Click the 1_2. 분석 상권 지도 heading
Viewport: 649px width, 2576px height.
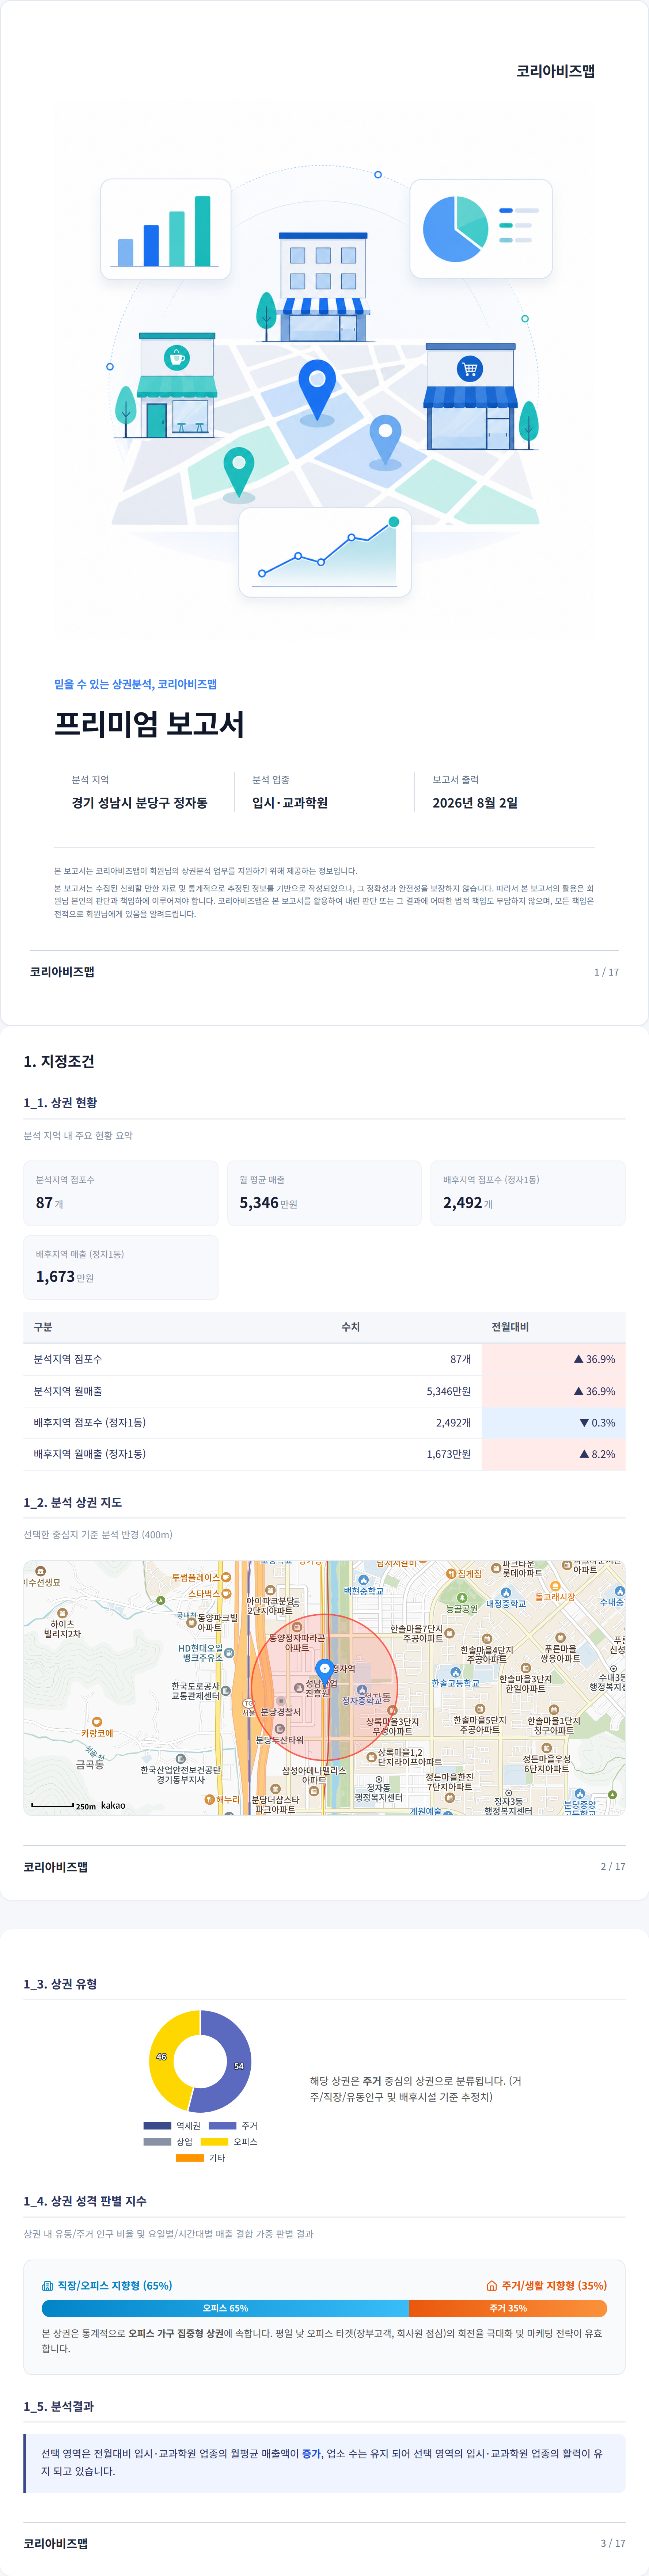click(73, 1502)
